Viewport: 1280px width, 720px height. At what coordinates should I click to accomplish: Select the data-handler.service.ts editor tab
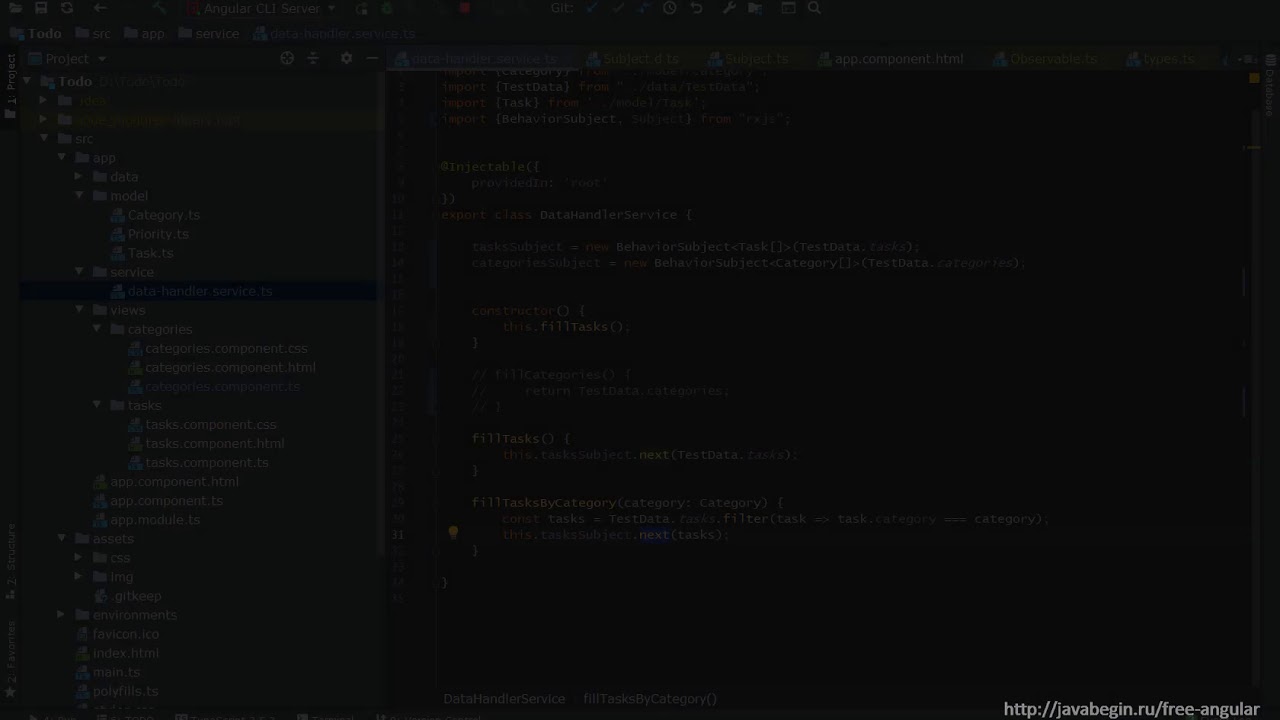[x=484, y=59]
